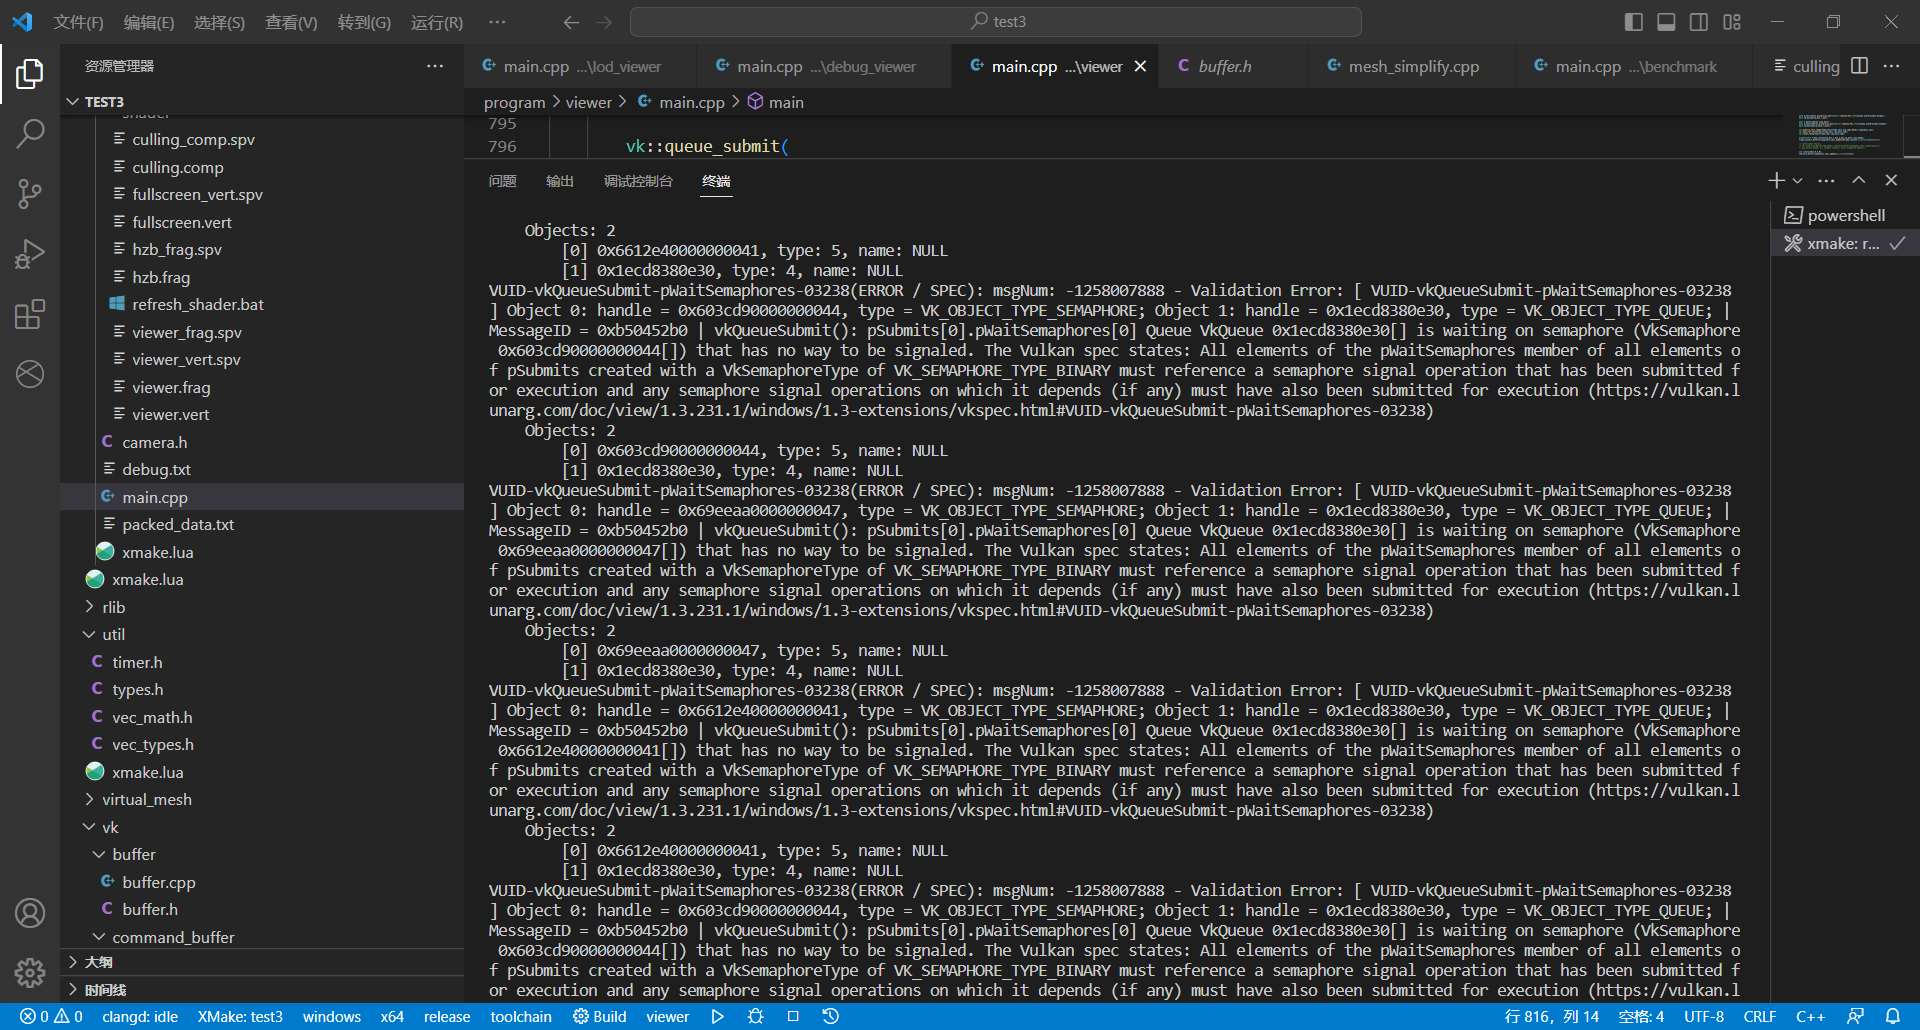Open the debug settings gear in the status bar
This screenshot has width=1920, height=1030.
click(755, 1016)
